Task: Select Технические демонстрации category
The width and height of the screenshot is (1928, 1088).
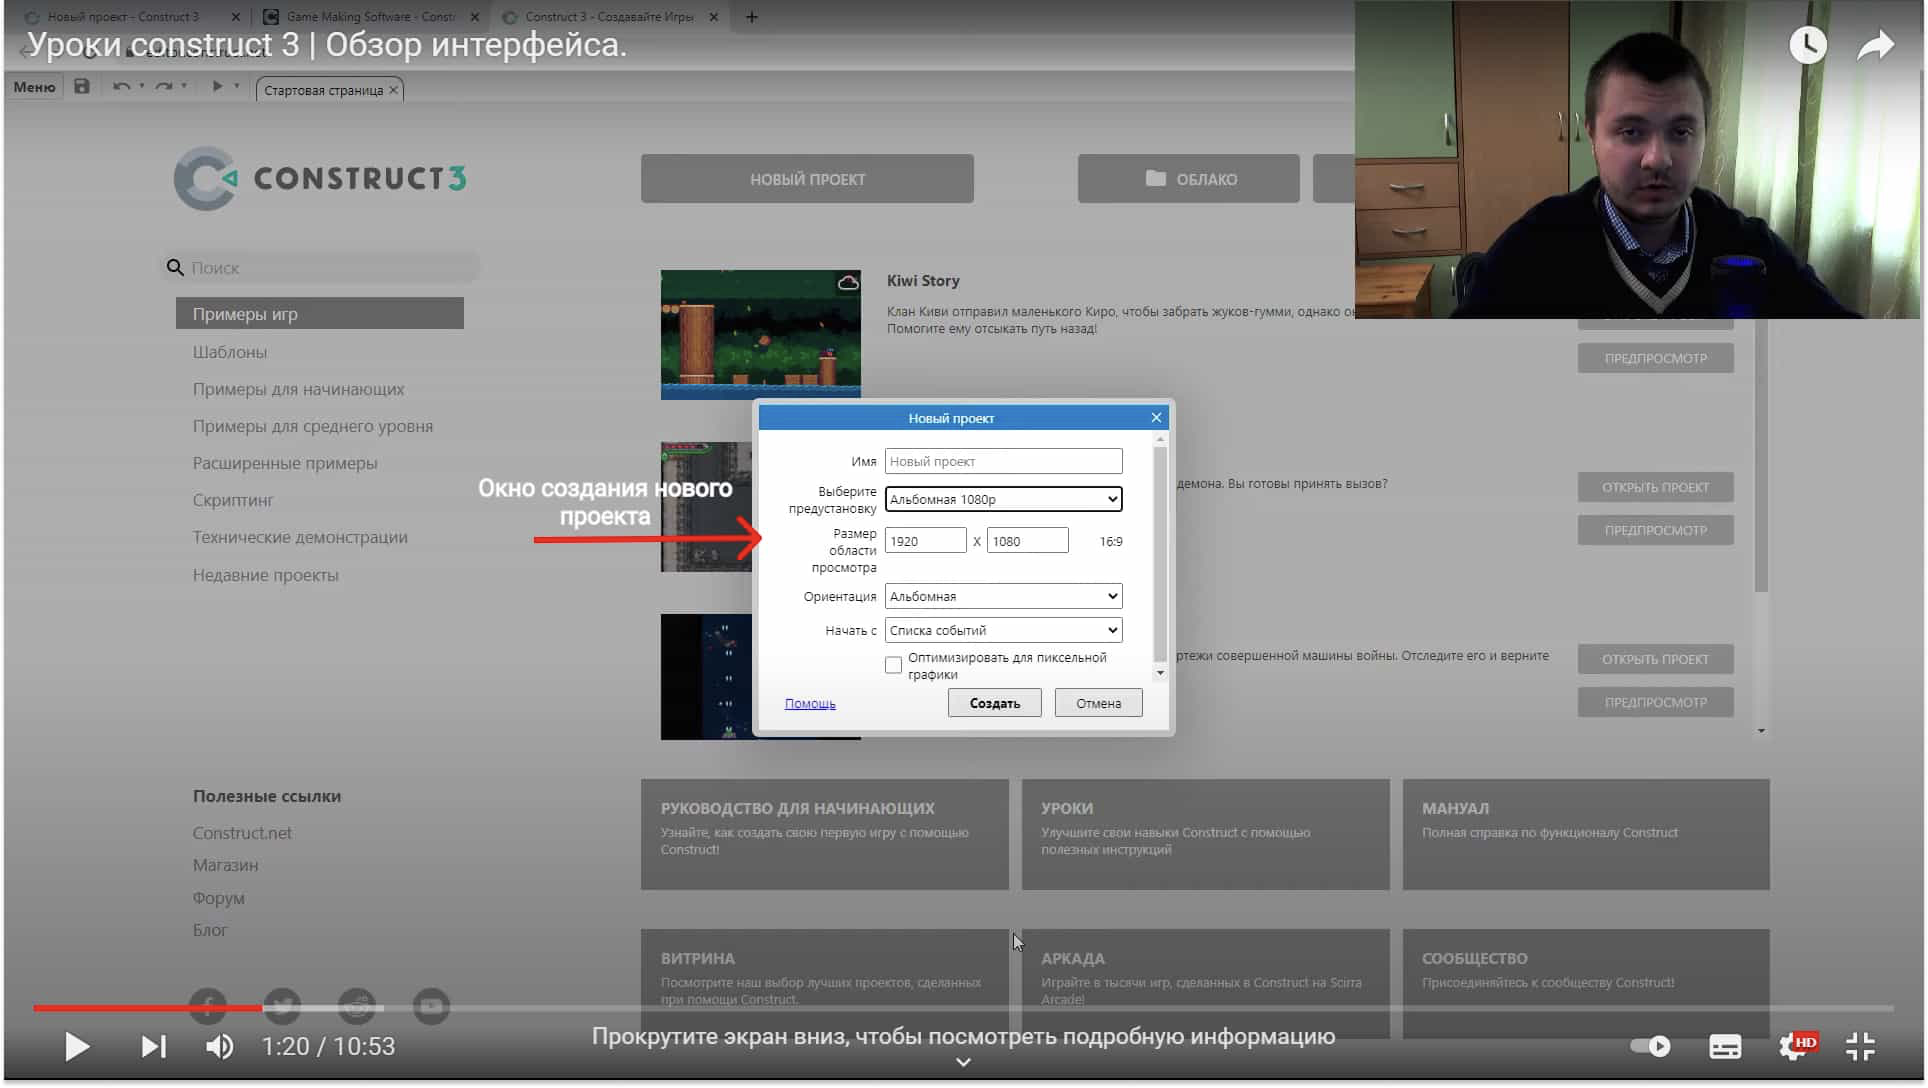Action: pos(300,537)
